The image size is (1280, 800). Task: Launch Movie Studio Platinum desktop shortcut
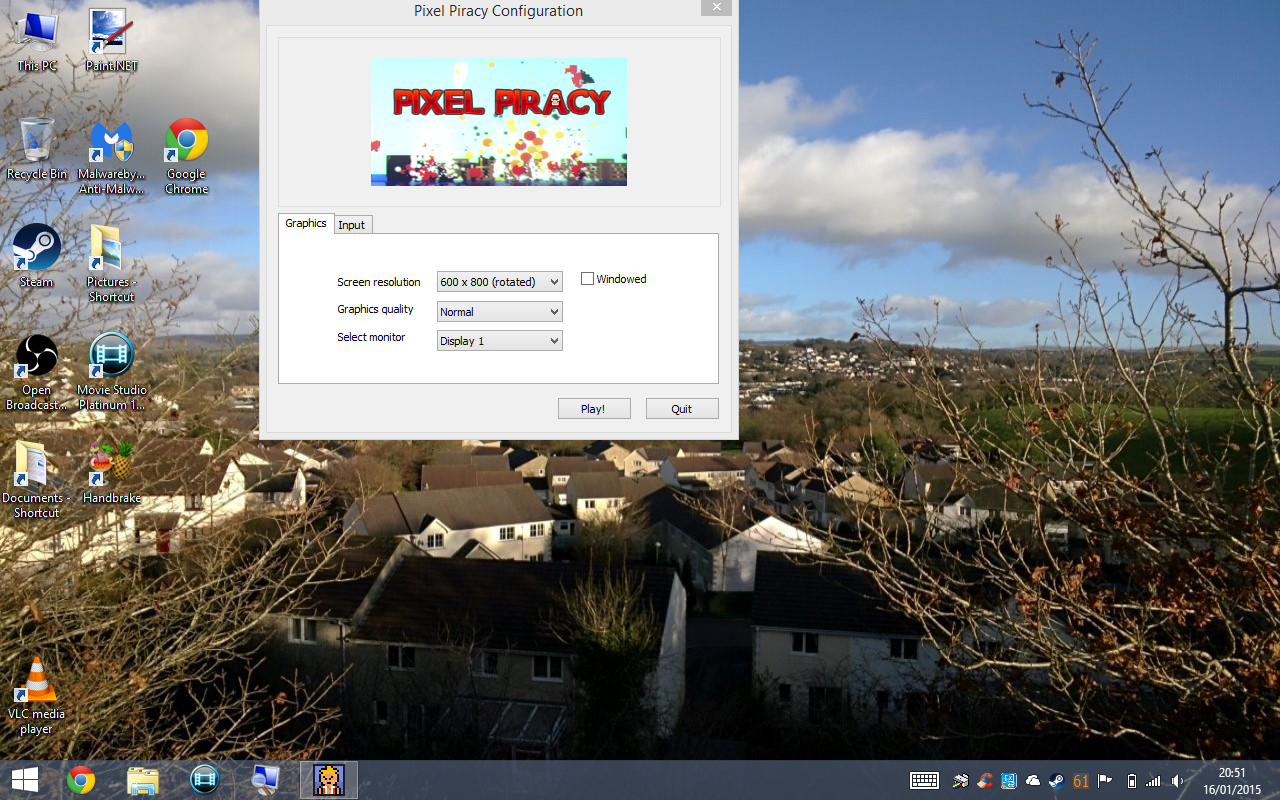[111, 372]
